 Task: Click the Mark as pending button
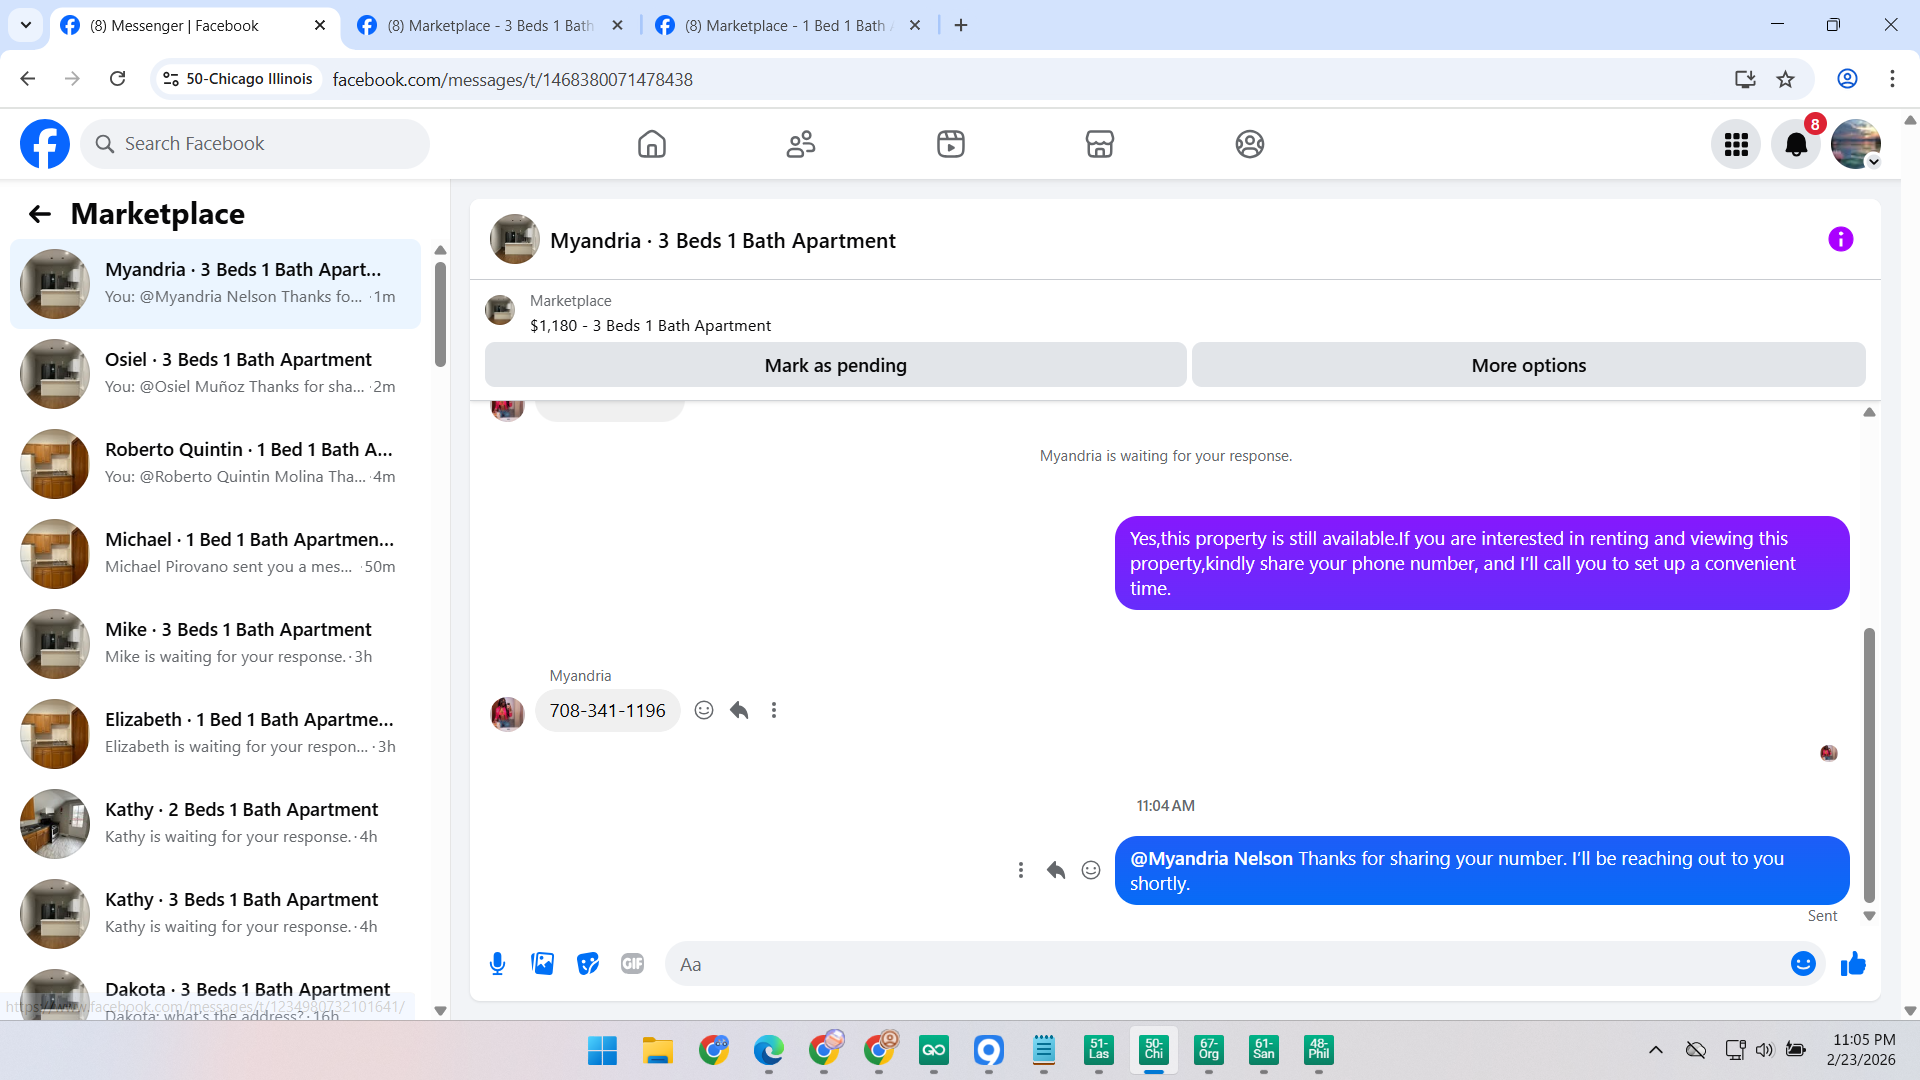pos(835,366)
